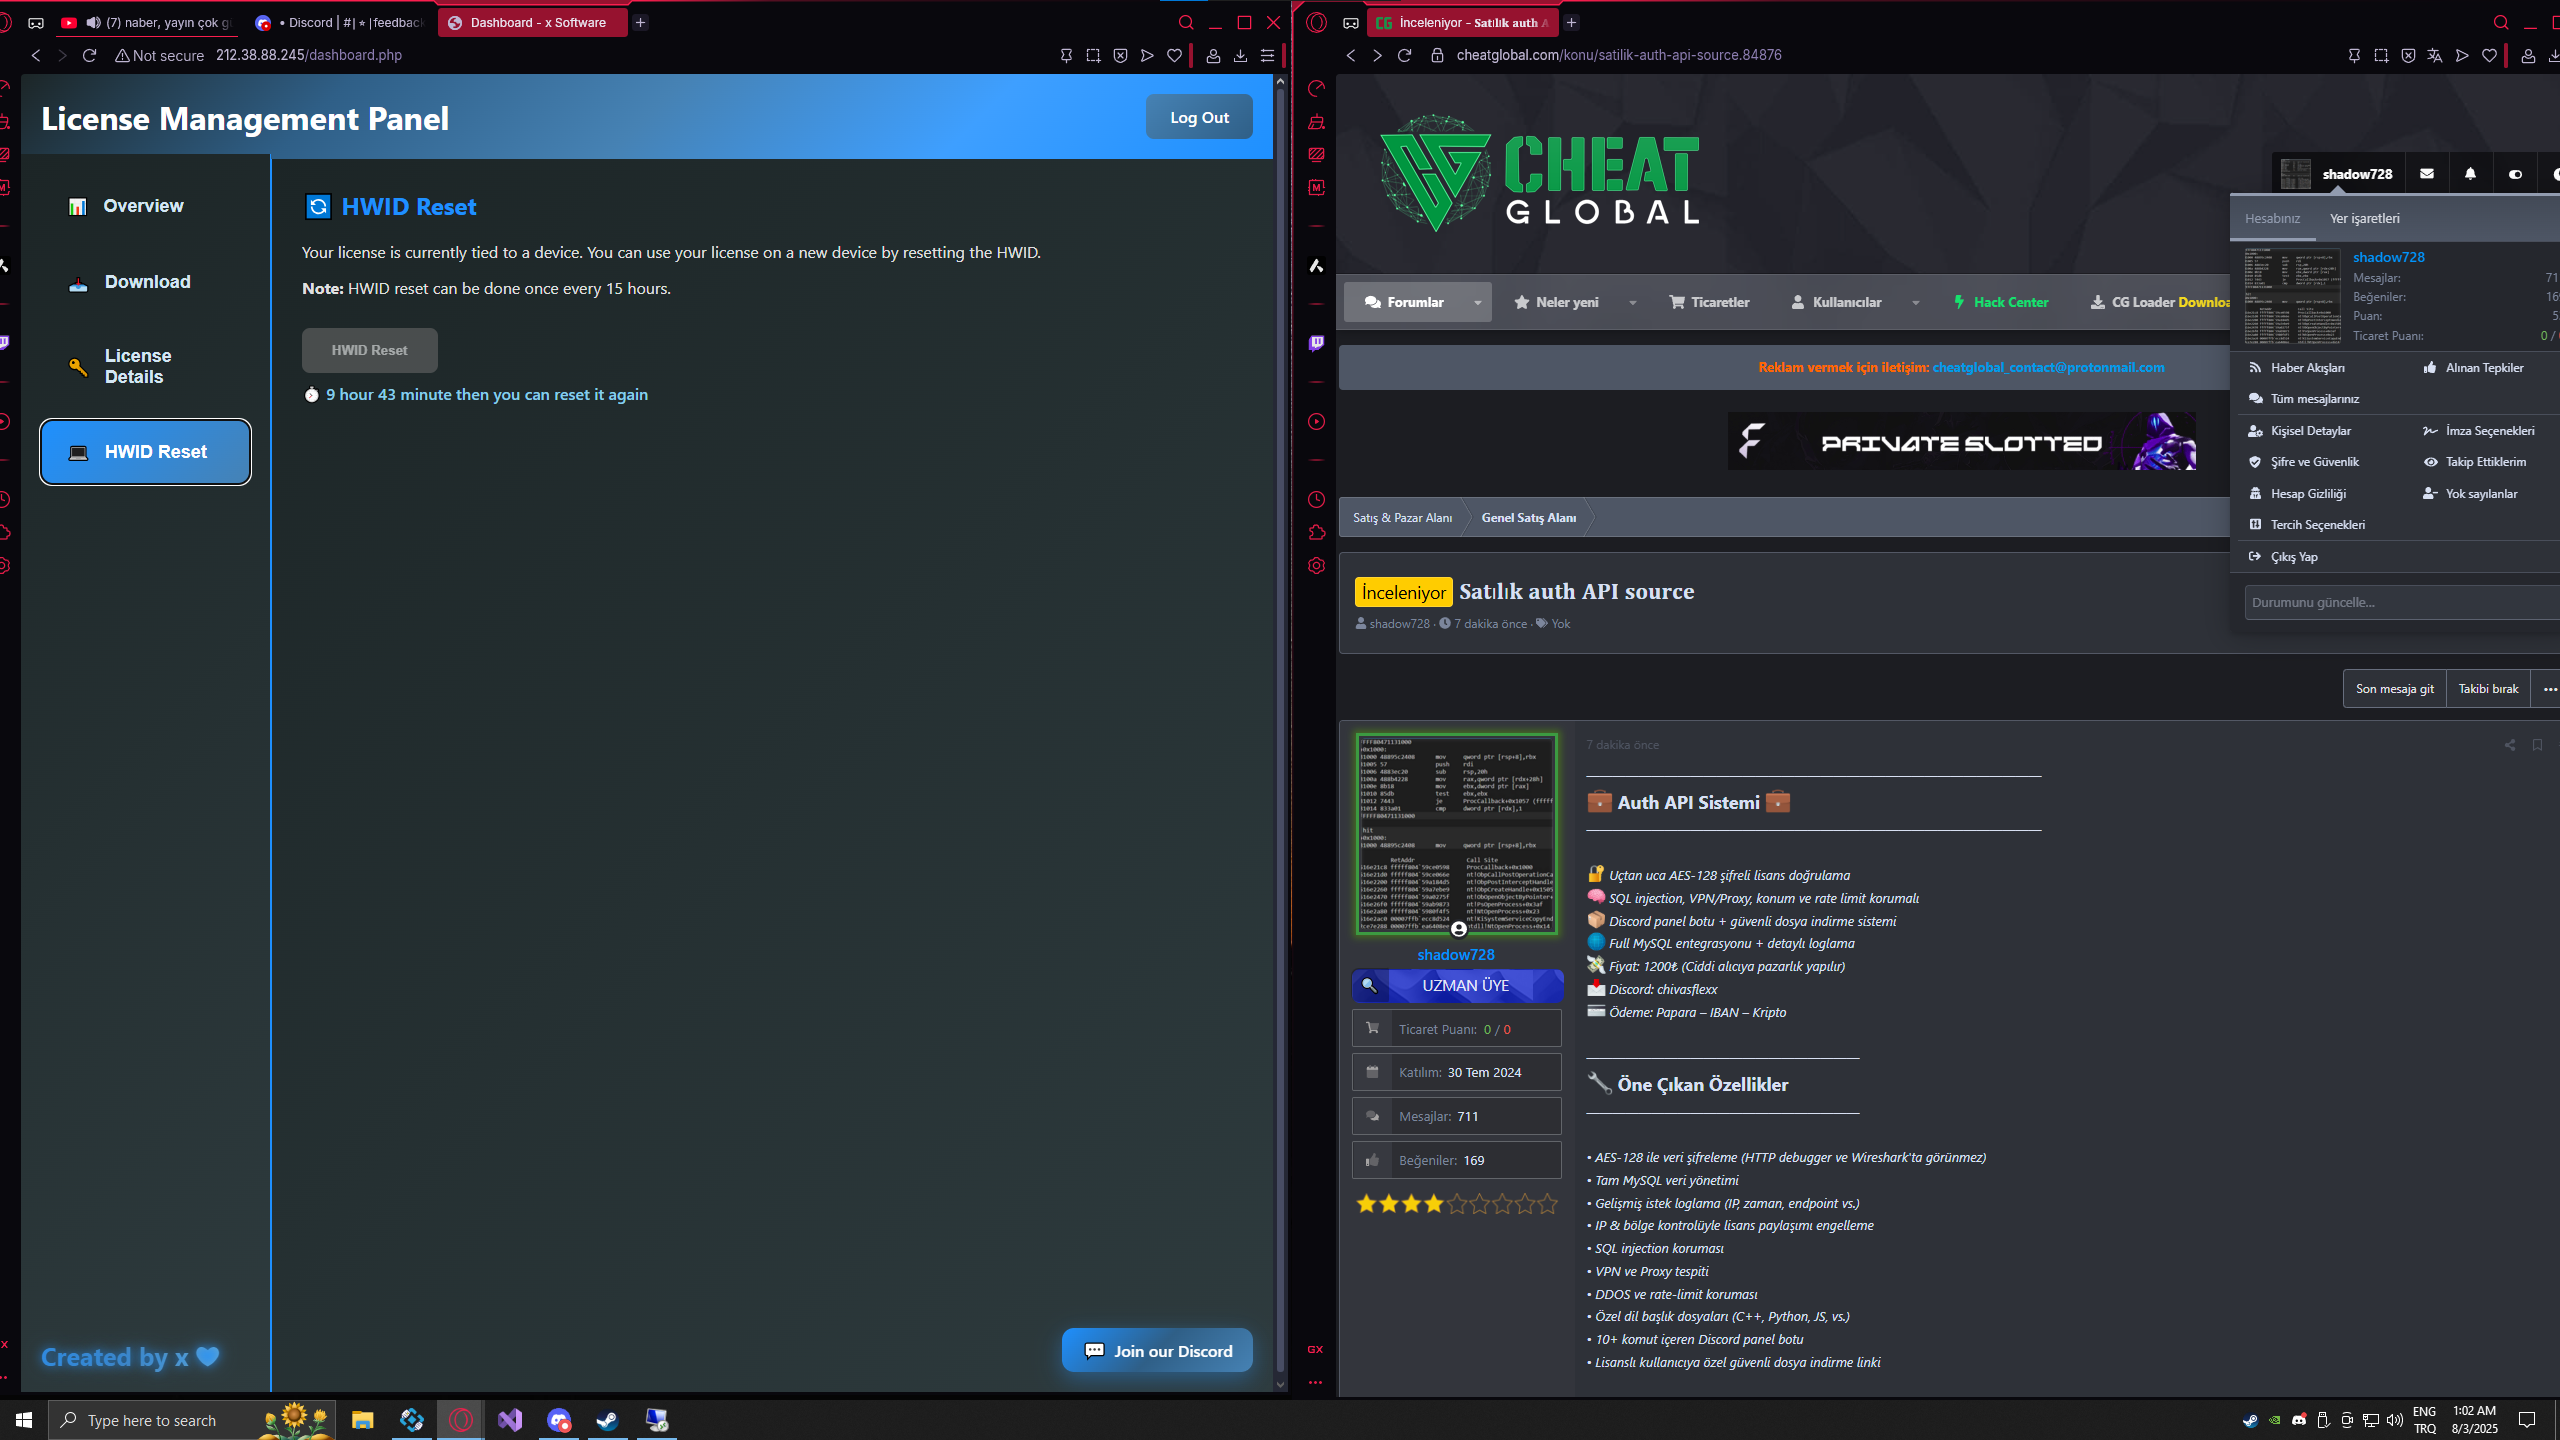Open the Twitch sidebar icon in right browser

tap(1316, 343)
